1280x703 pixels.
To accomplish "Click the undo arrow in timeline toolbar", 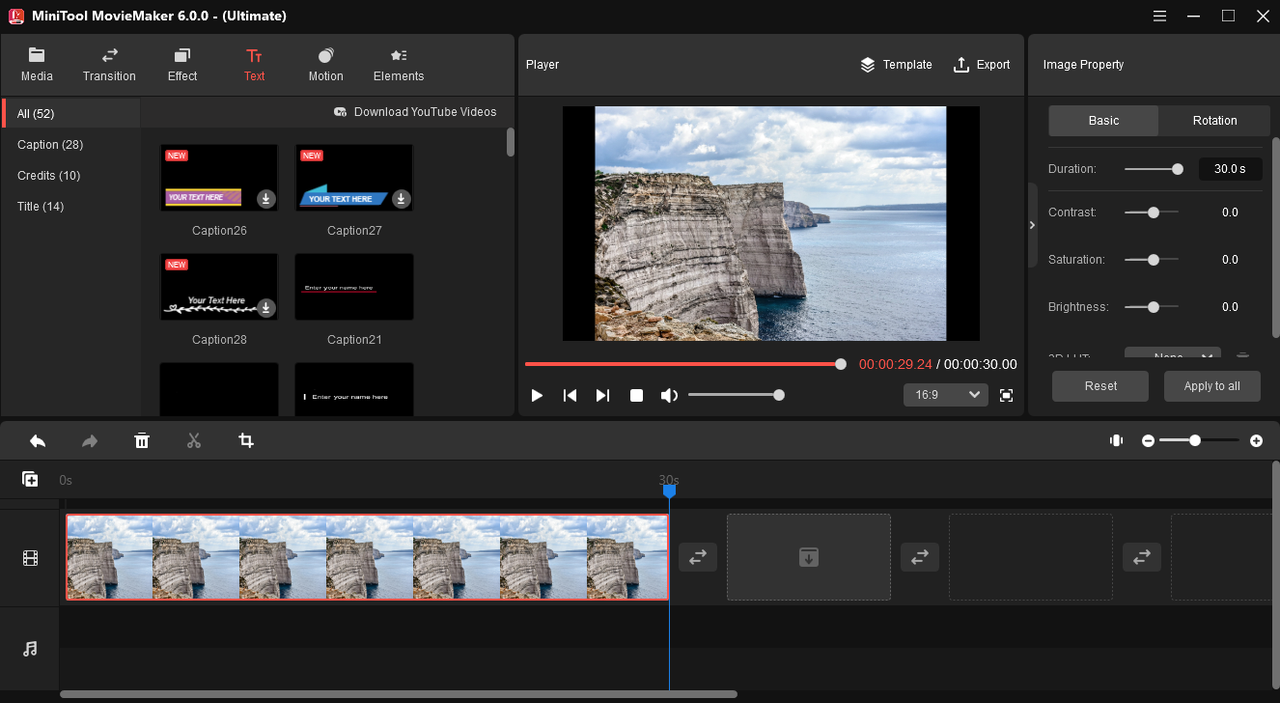I will [38, 441].
